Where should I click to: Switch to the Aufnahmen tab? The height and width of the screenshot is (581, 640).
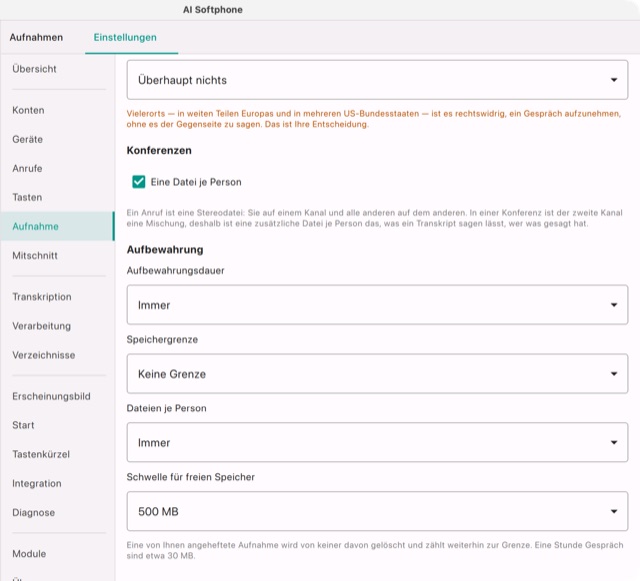point(36,37)
